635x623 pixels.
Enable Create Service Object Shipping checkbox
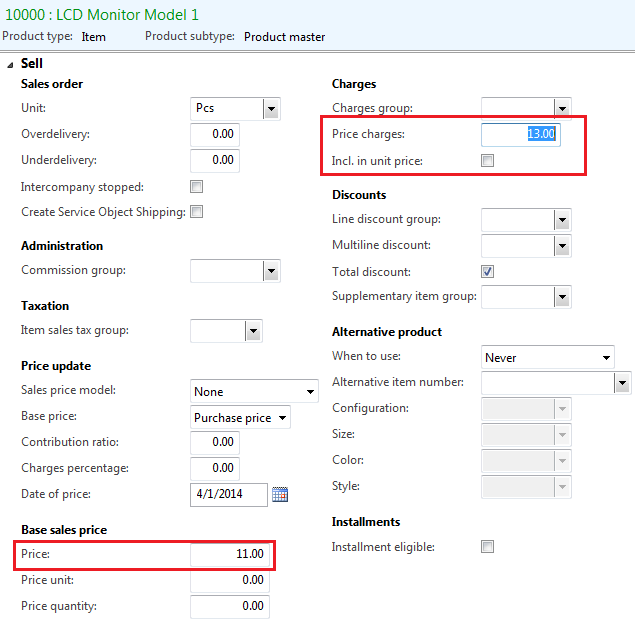pos(197,212)
